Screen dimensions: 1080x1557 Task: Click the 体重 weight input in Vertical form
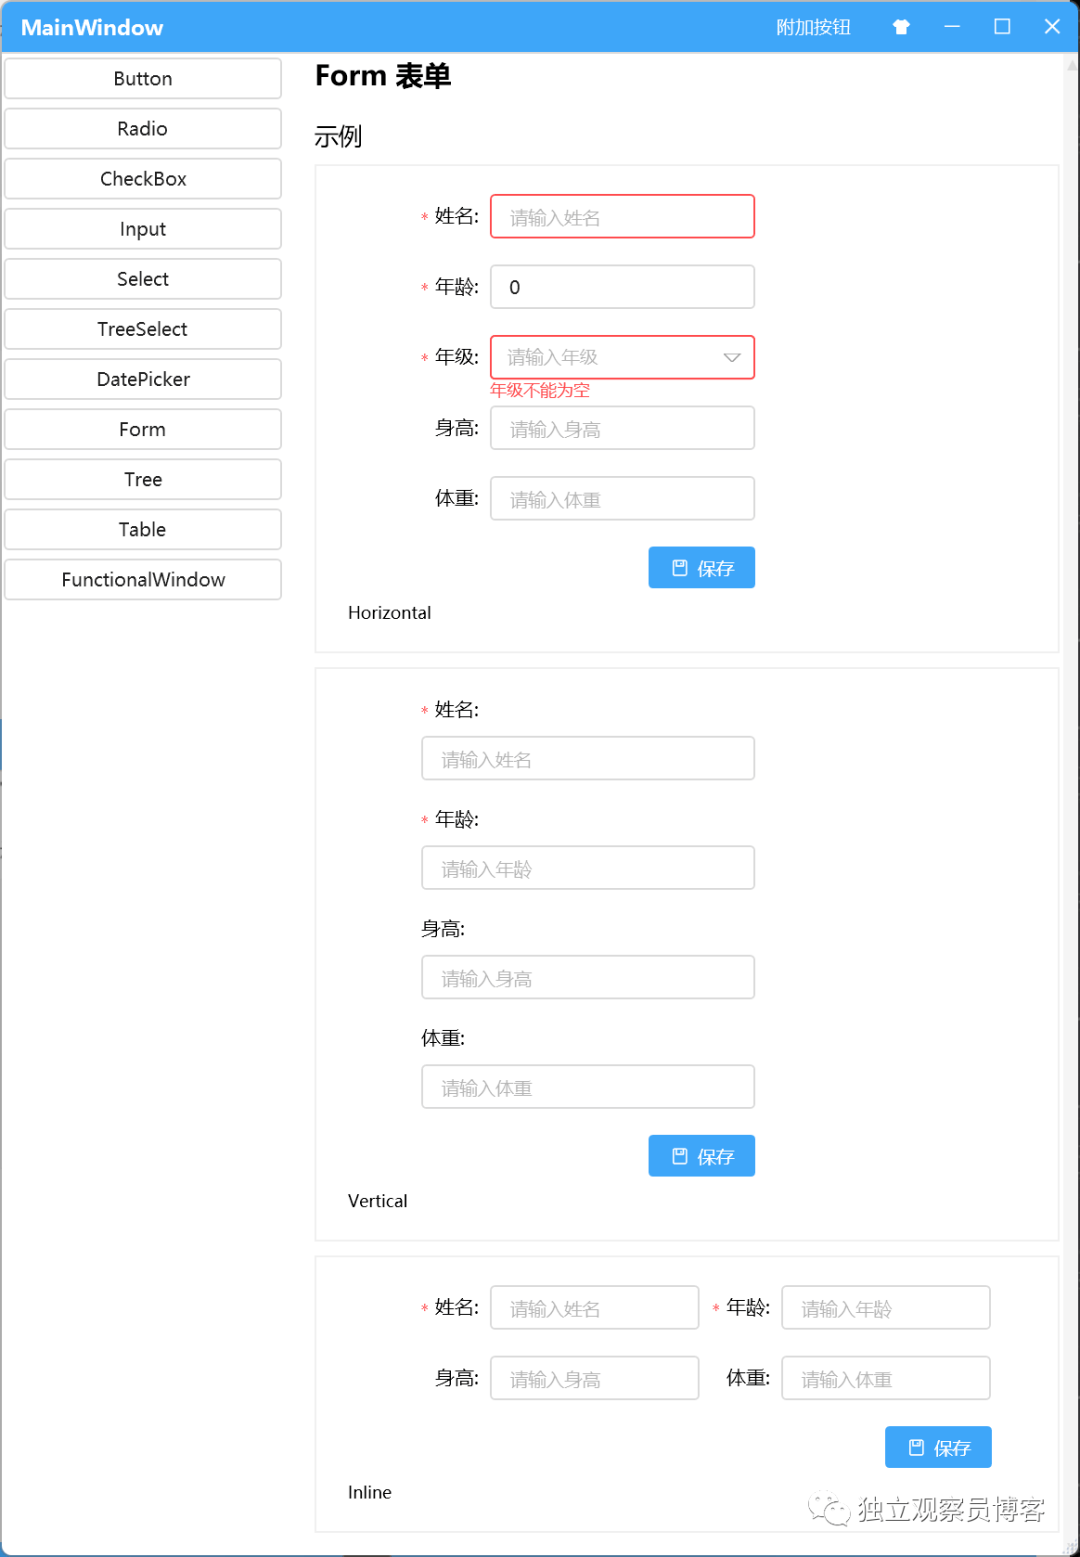(x=587, y=1087)
